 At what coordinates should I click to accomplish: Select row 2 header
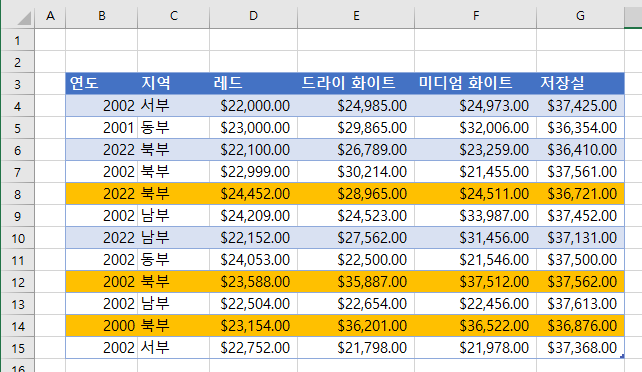(18, 62)
